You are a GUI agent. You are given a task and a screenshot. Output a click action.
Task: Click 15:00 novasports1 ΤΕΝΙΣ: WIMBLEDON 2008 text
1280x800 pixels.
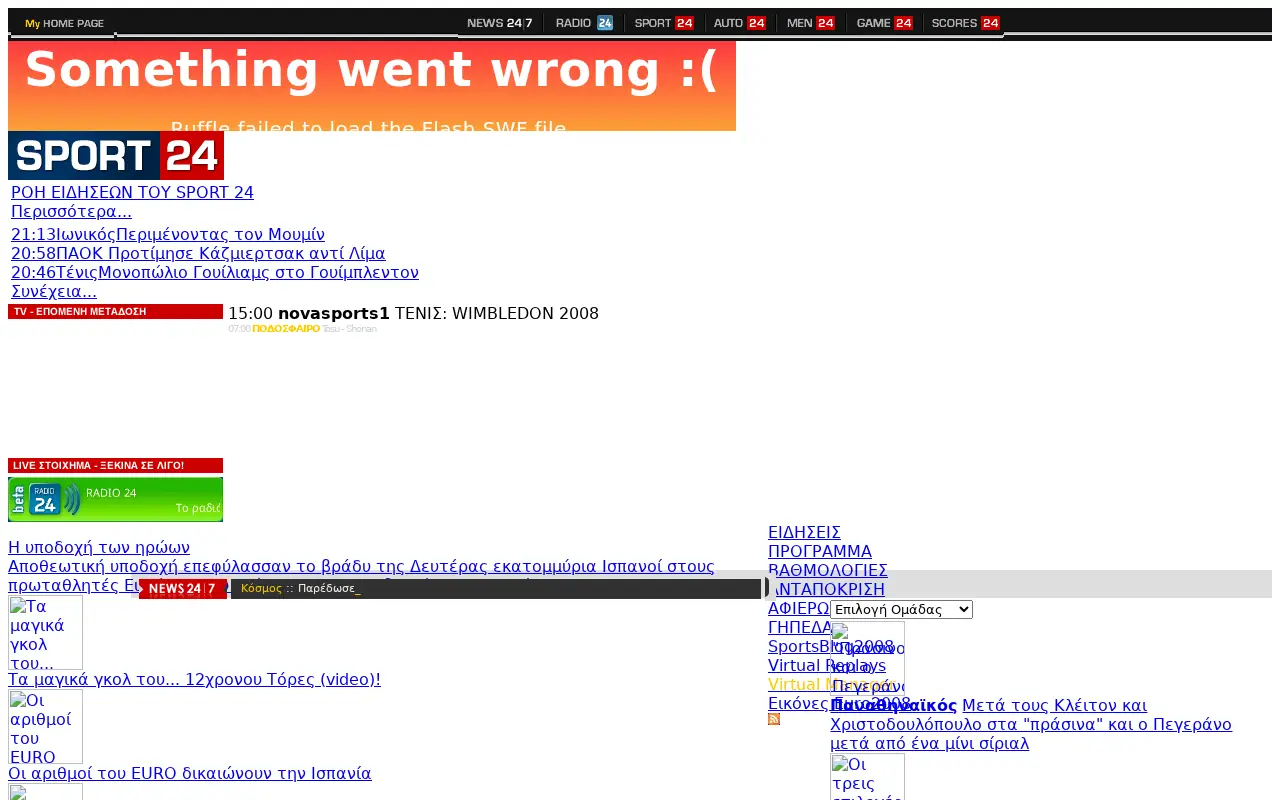(x=413, y=313)
